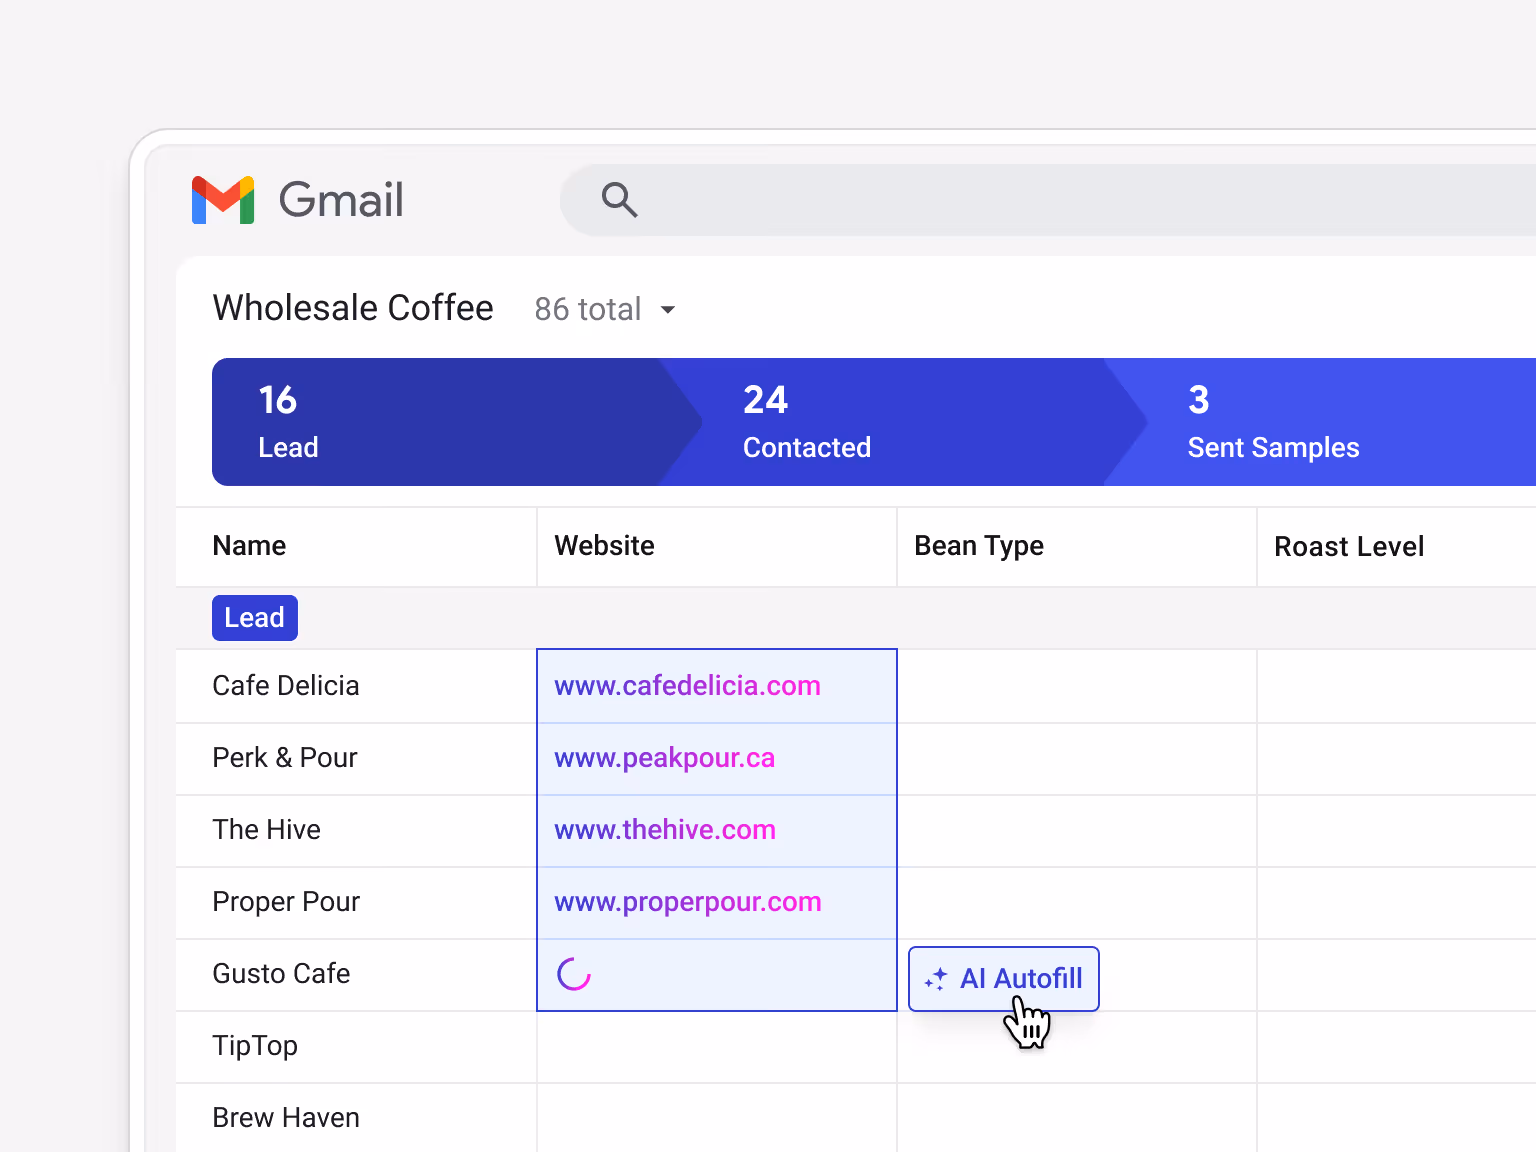Click the Gmail wordmark text

pos(341,200)
